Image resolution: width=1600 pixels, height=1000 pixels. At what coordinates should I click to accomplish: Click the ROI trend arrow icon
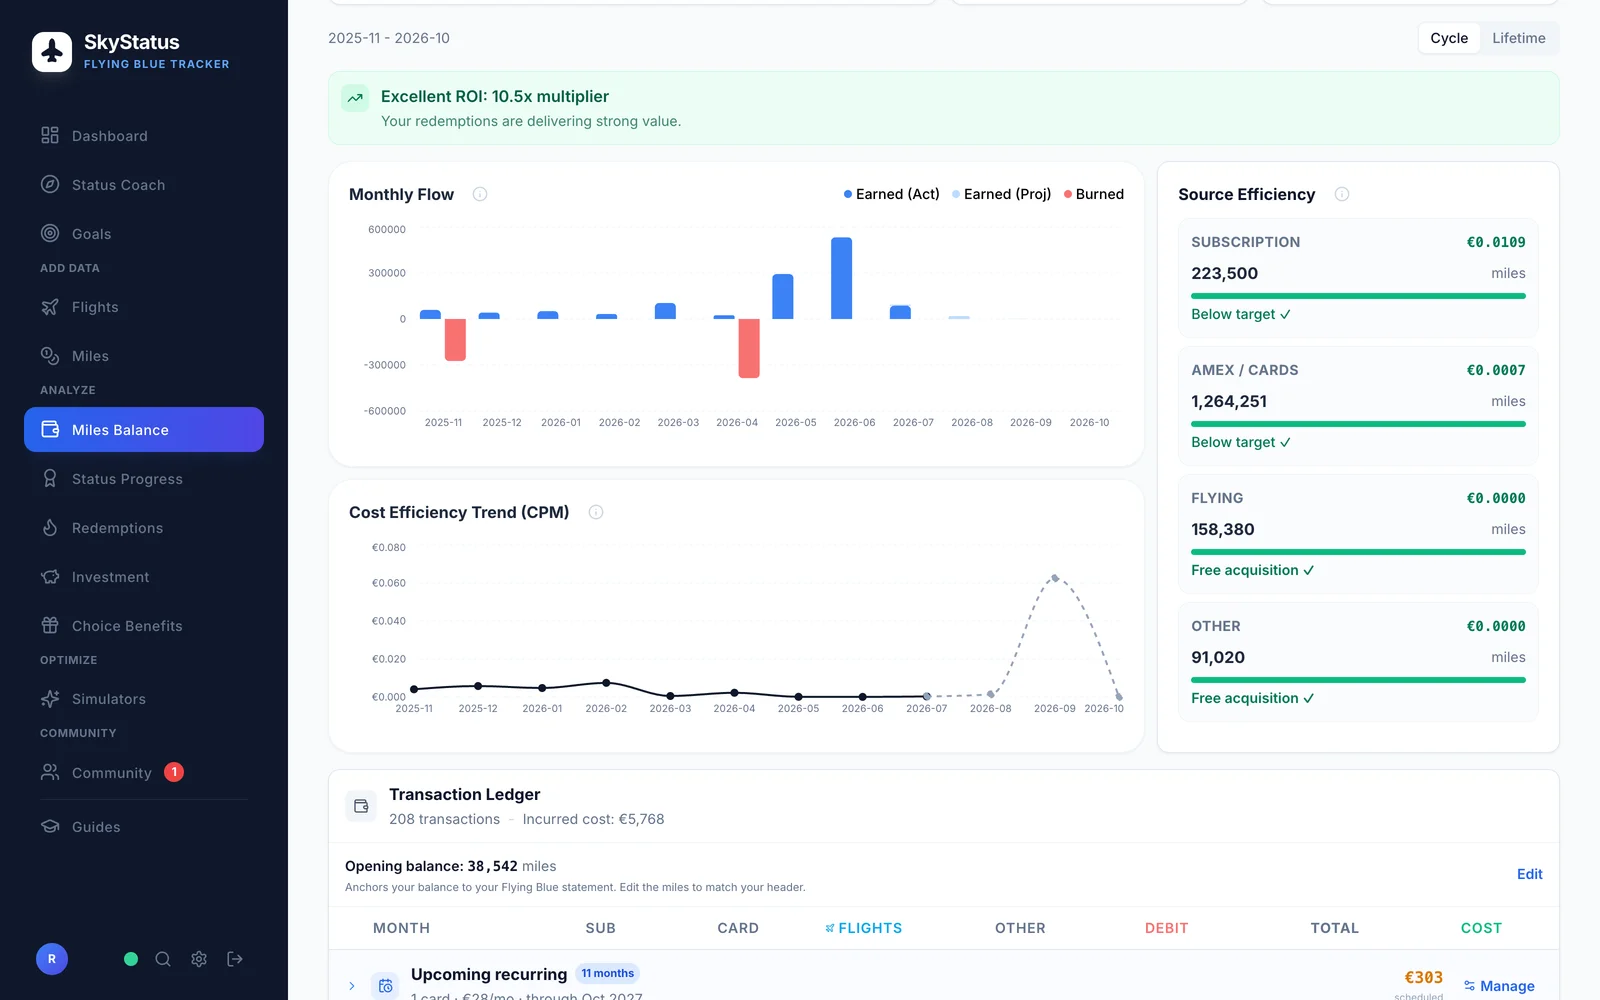(x=355, y=98)
